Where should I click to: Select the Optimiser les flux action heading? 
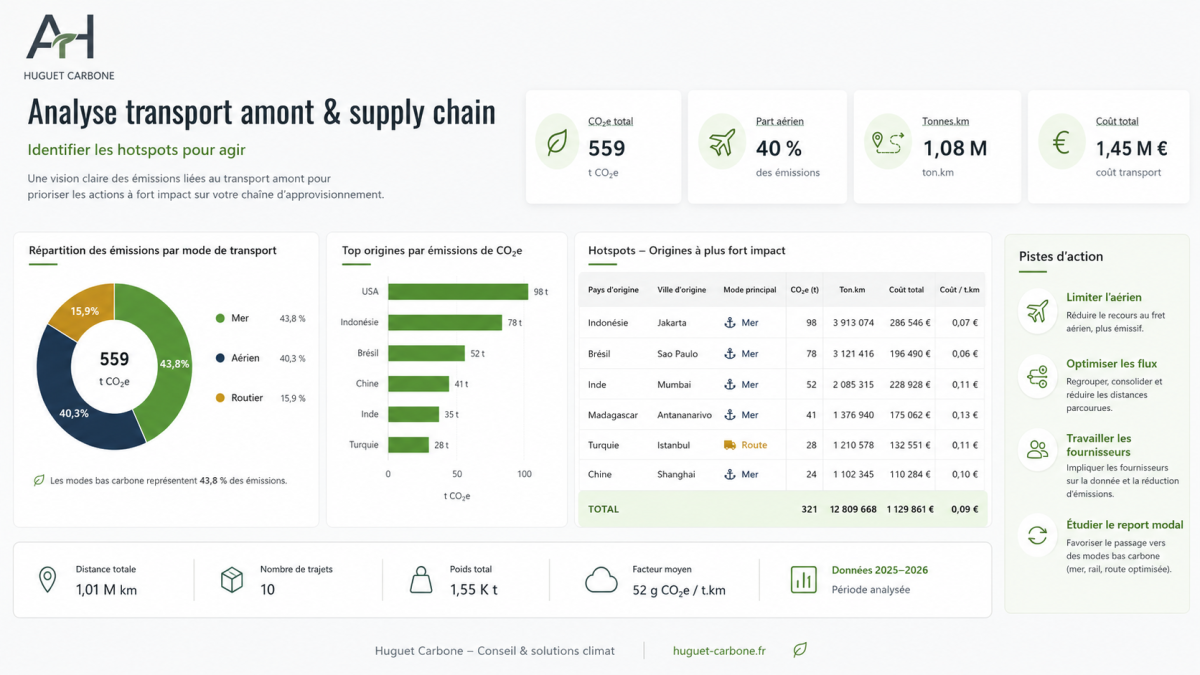pos(1111,364)
